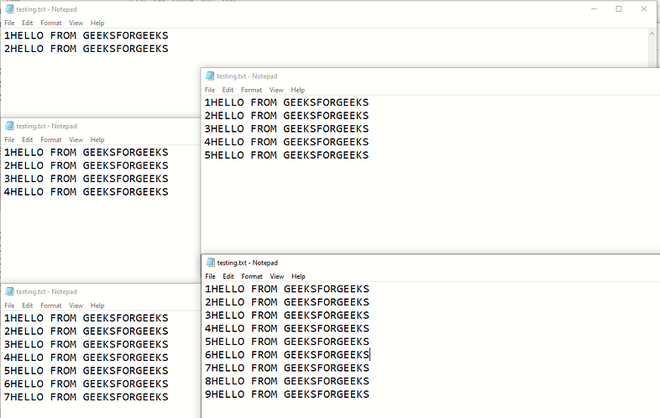Open View menu in the two-line Notepad window
The image size is (660, 418).
(76, 23)
